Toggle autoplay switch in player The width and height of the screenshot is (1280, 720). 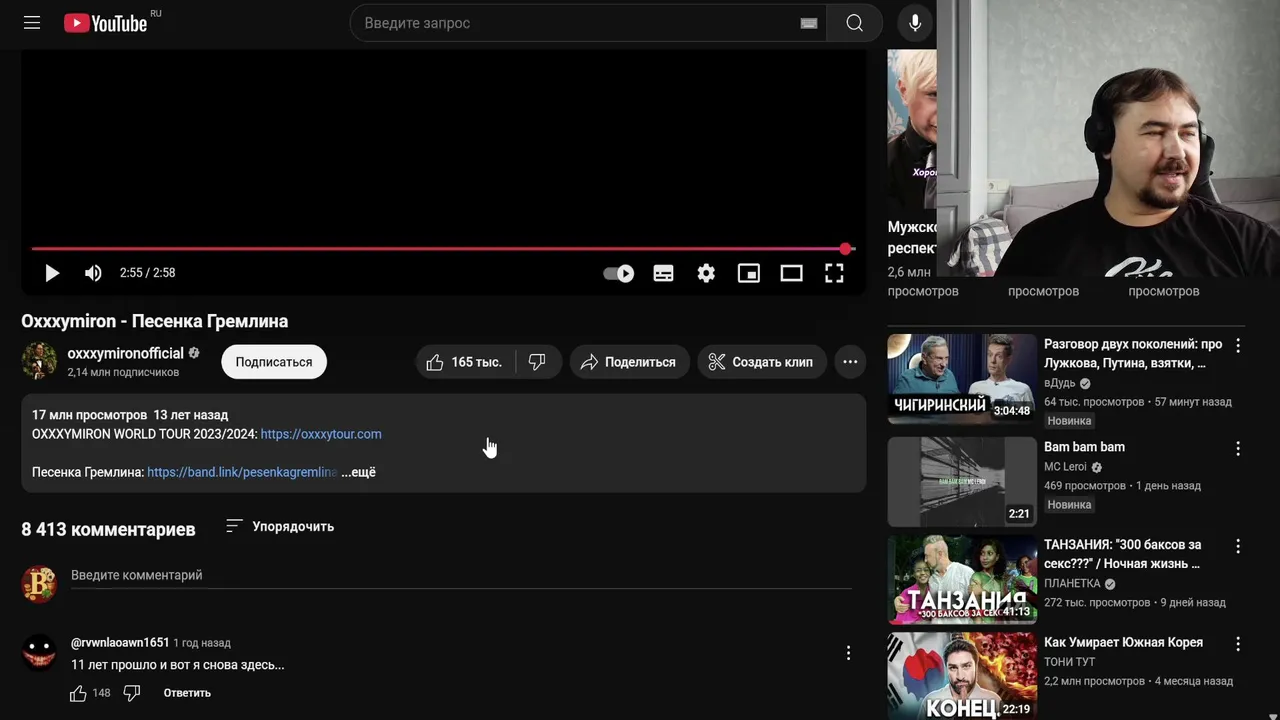pyautogui.click(x=619, y=273)
